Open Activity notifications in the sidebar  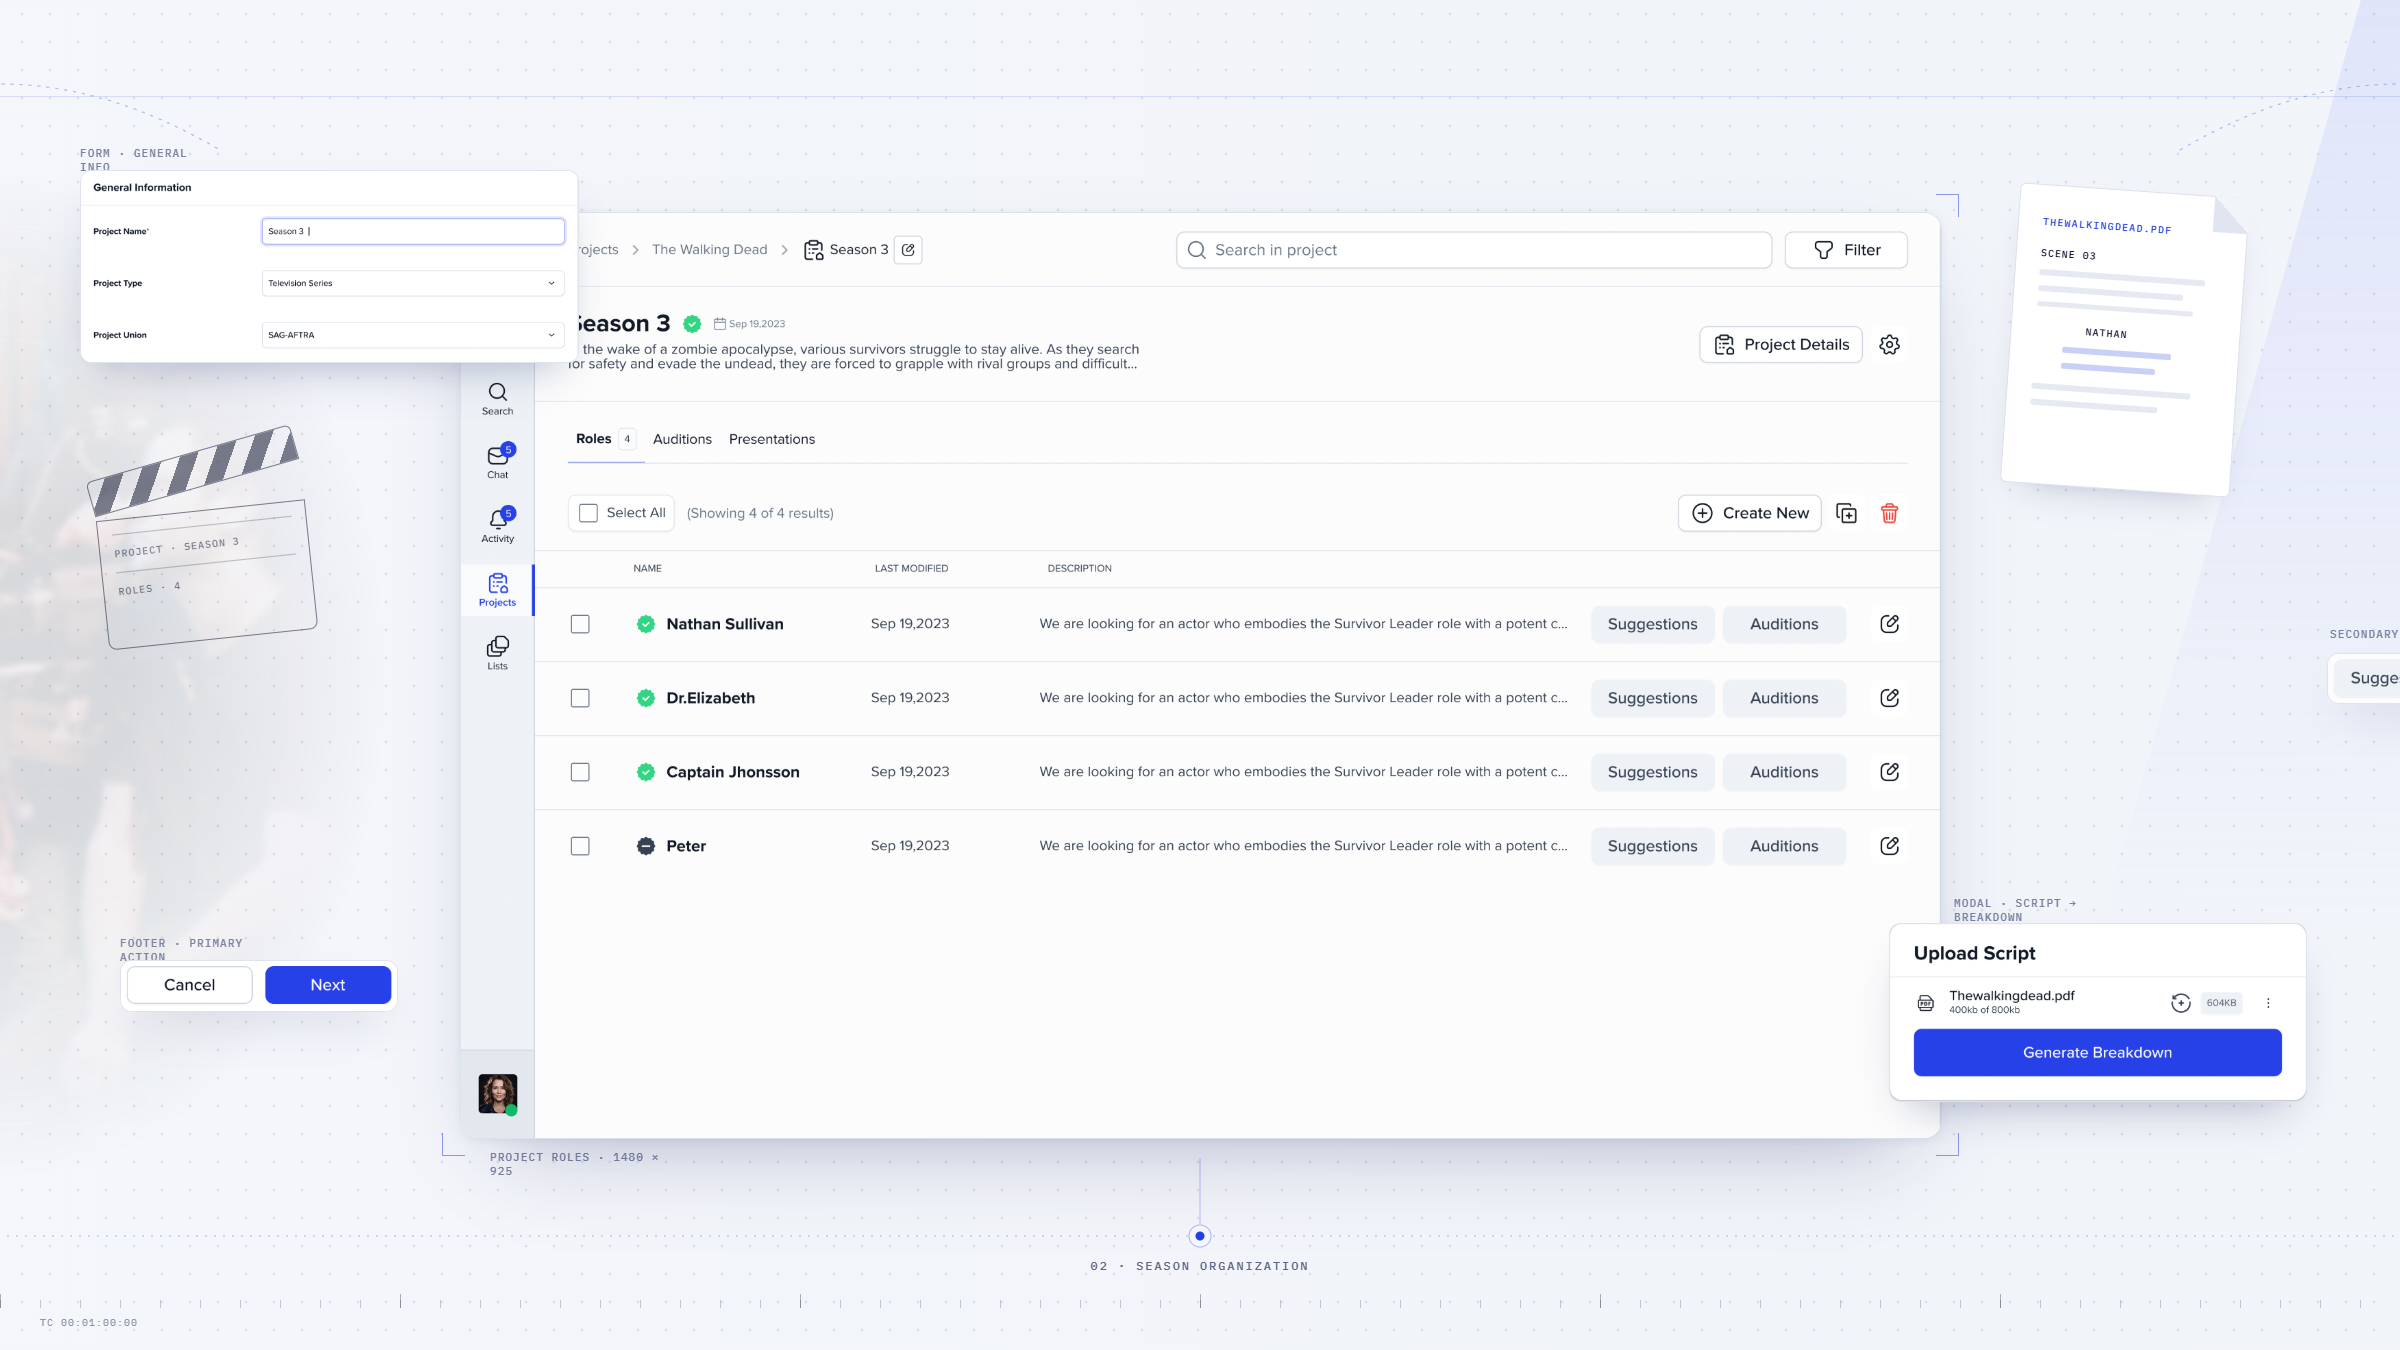tap(497, 525)
